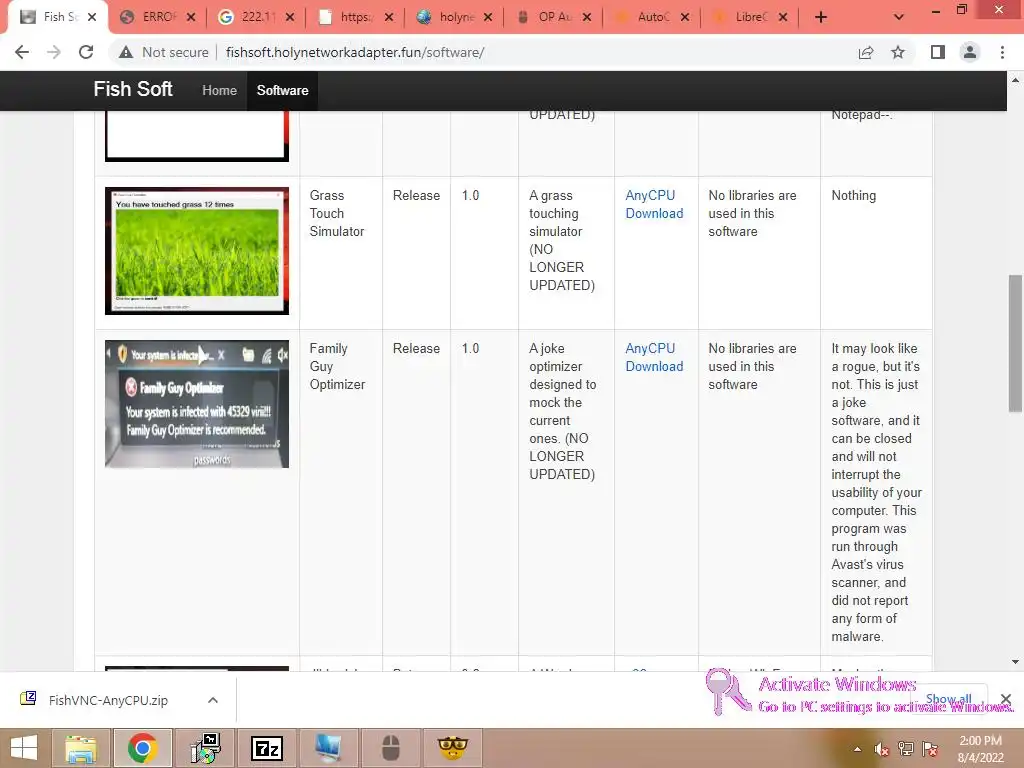
Task: Open the browser side panel
Action: pos(938,52)
